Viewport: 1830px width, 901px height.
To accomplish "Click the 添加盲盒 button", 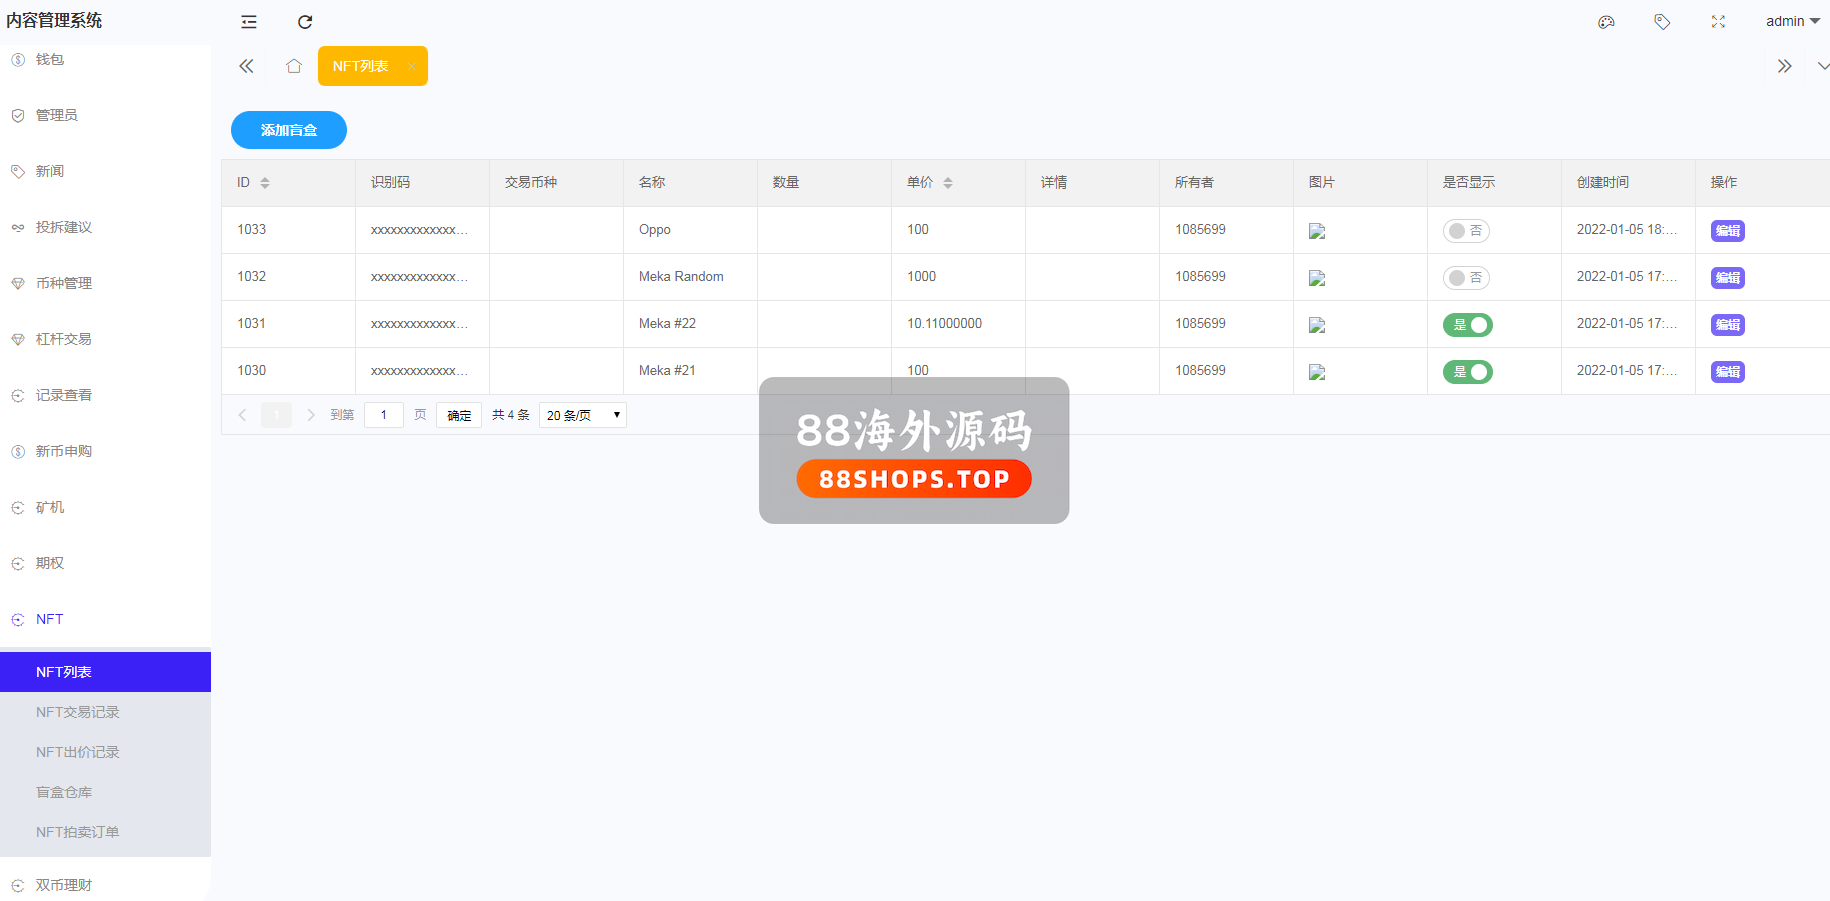I will point(288,130).
